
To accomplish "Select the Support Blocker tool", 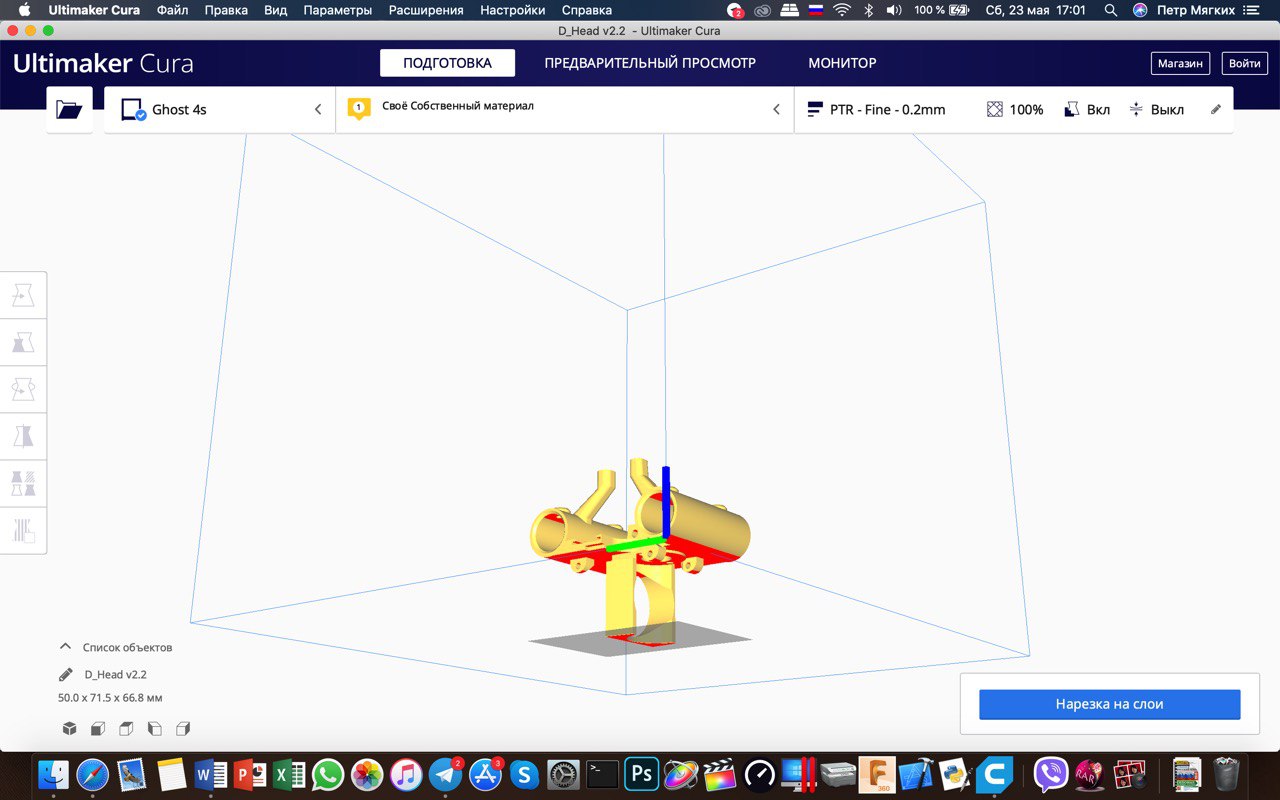I will click(x=23, y=530).
